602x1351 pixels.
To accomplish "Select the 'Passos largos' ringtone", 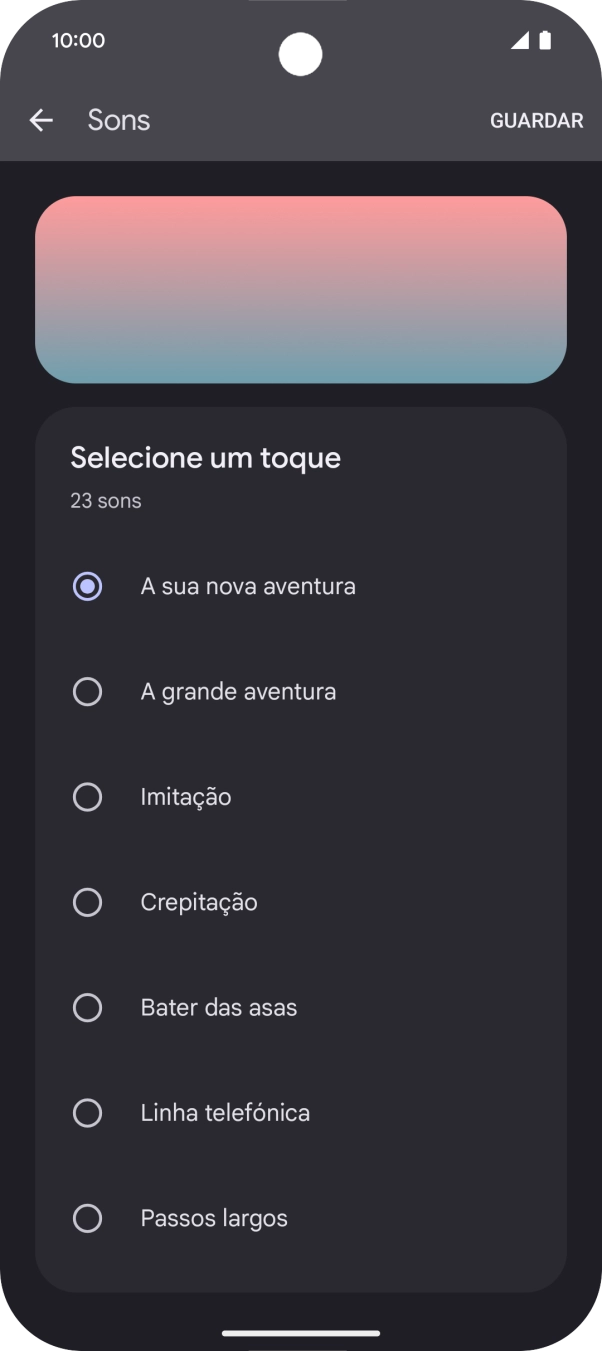I will pyautogui.click(x=87, y=1218).
